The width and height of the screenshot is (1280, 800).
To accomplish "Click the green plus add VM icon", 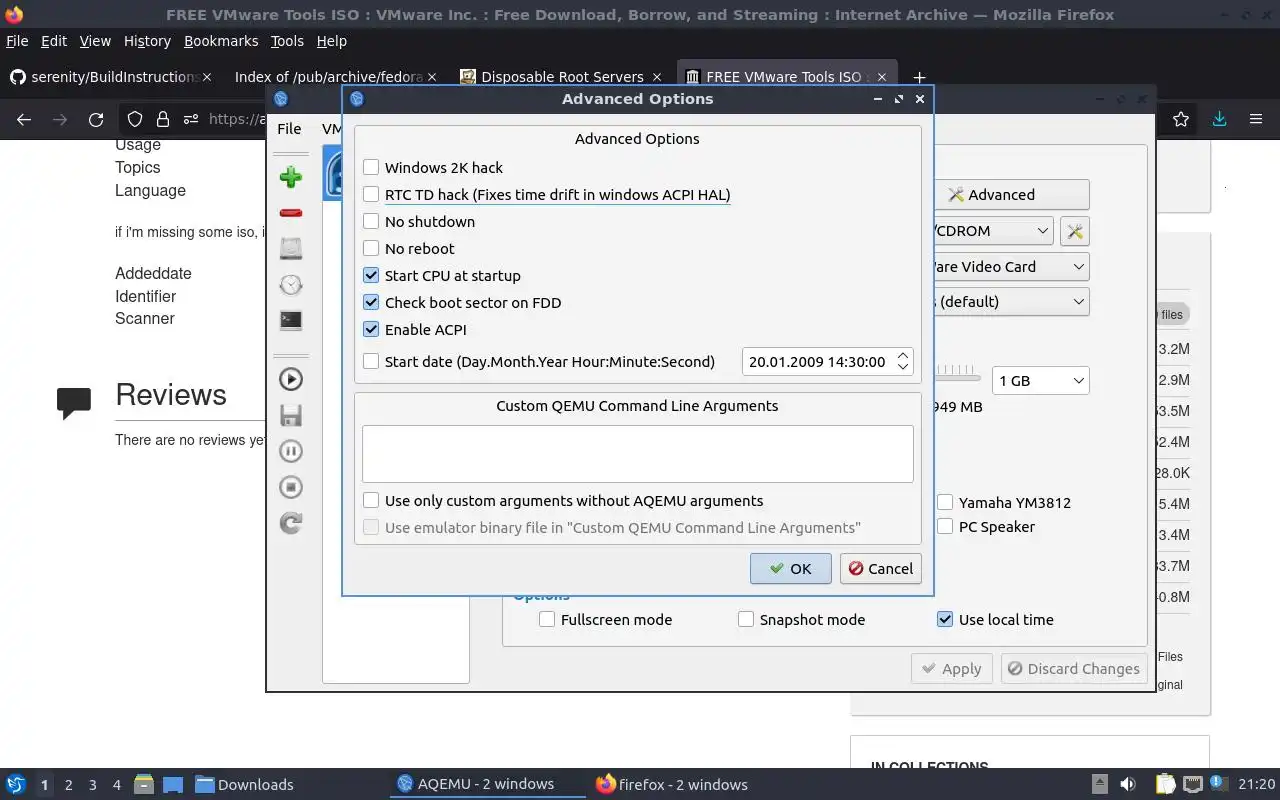I will (291, 177).
